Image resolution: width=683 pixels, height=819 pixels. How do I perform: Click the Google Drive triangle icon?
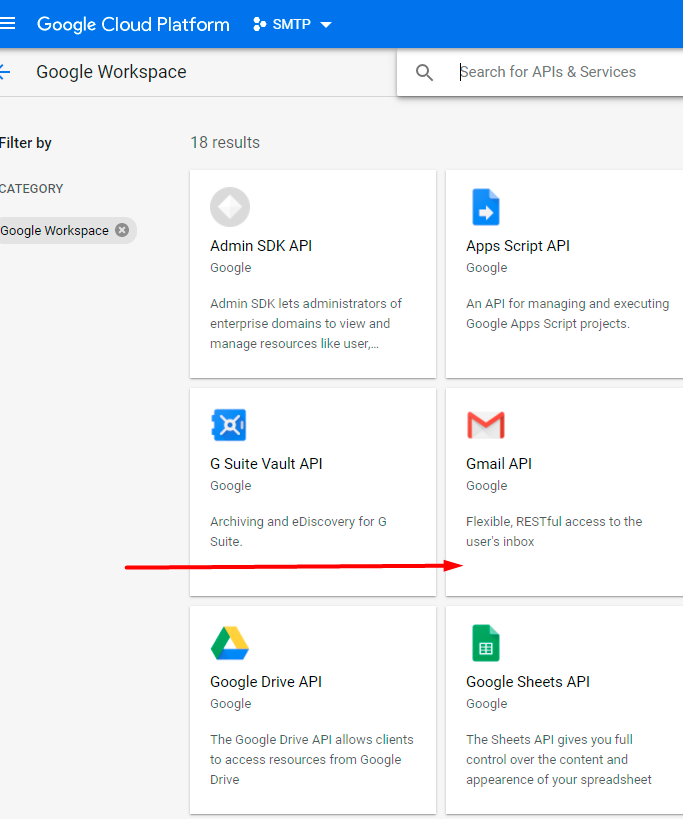click(230, 643)
